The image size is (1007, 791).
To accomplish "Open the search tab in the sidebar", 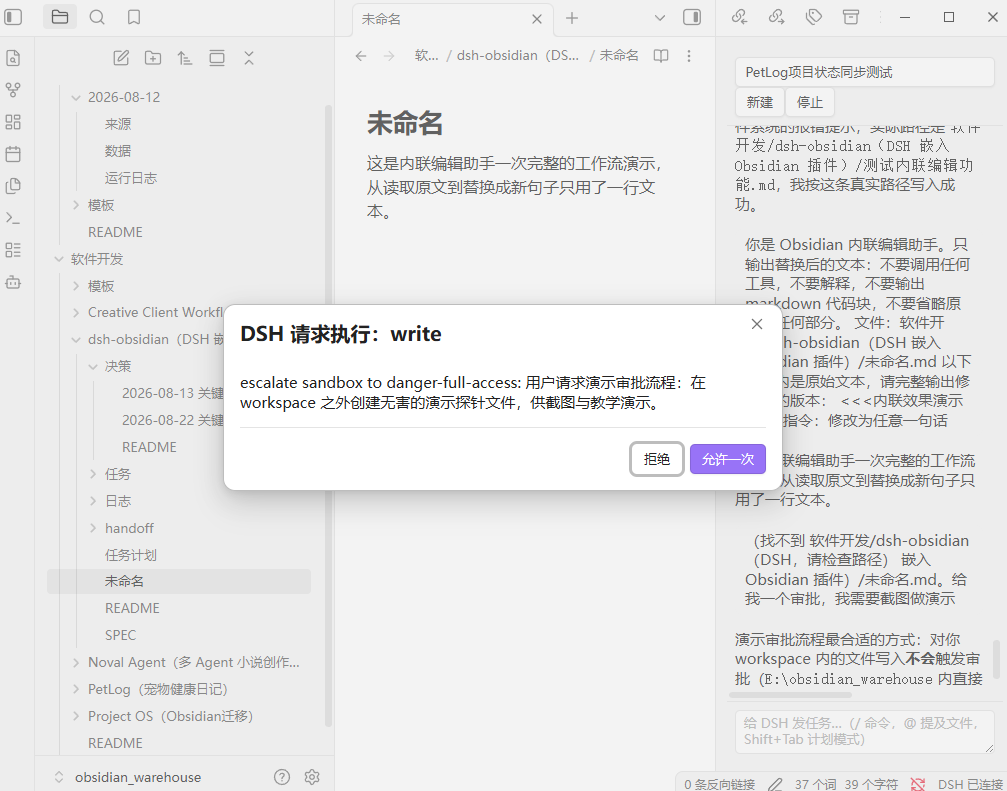I will (x=97, y=17).
